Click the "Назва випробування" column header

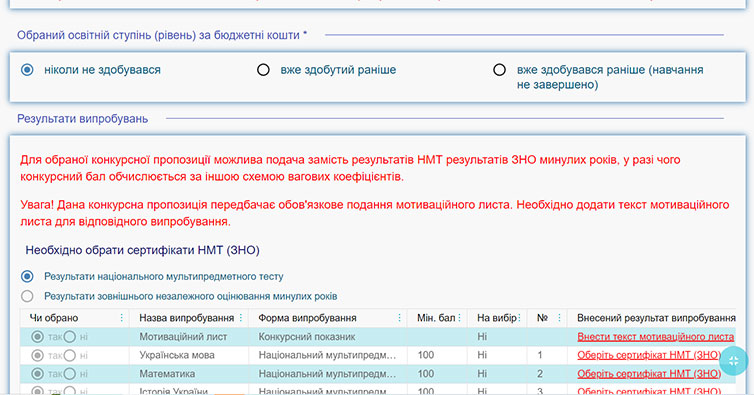[x=187, y=318]
